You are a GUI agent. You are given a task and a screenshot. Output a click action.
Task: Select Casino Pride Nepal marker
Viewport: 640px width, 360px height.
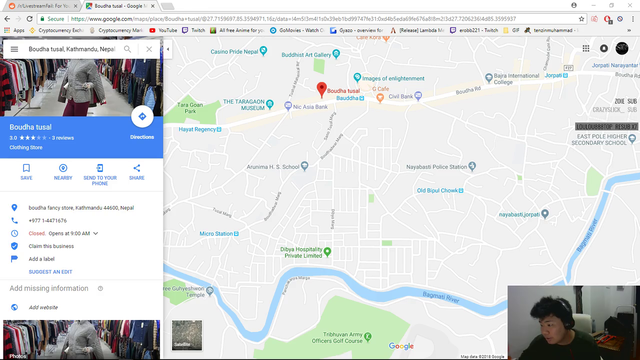263,51
